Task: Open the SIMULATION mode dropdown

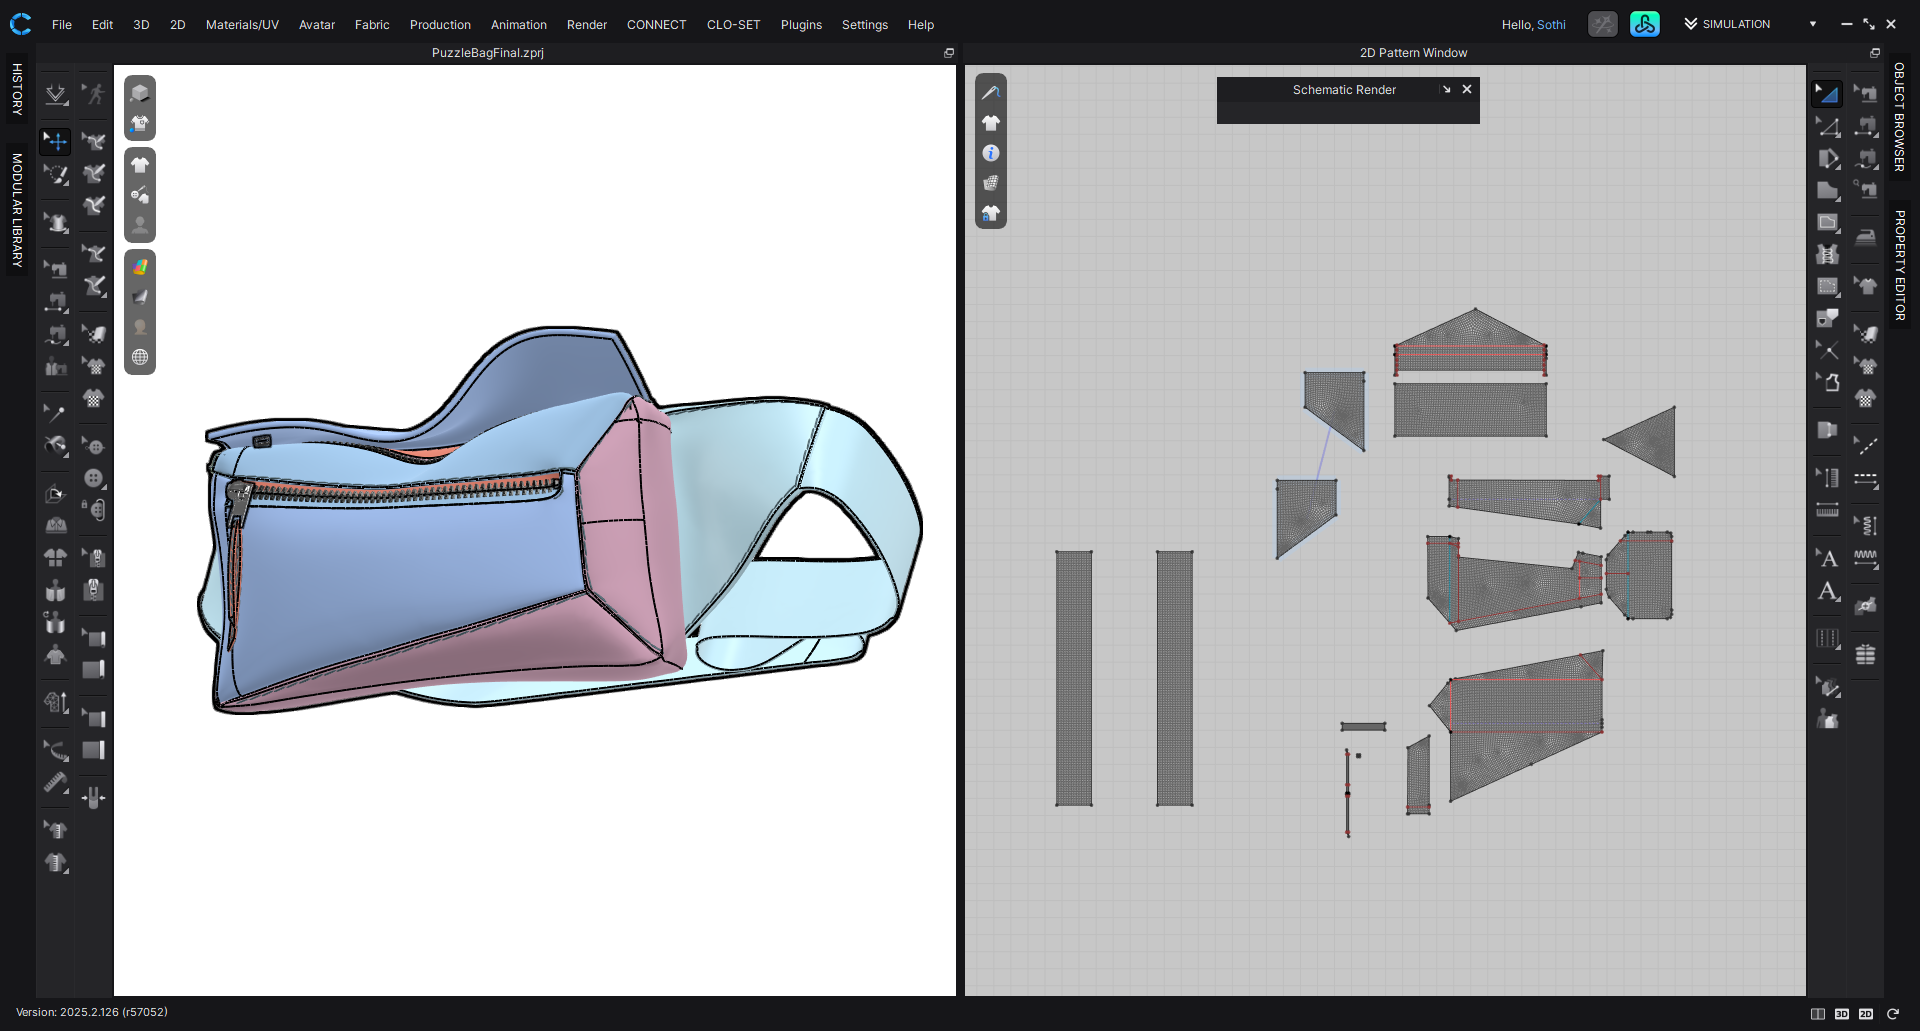Action: pyautogui.click(x=1813, y=24)
